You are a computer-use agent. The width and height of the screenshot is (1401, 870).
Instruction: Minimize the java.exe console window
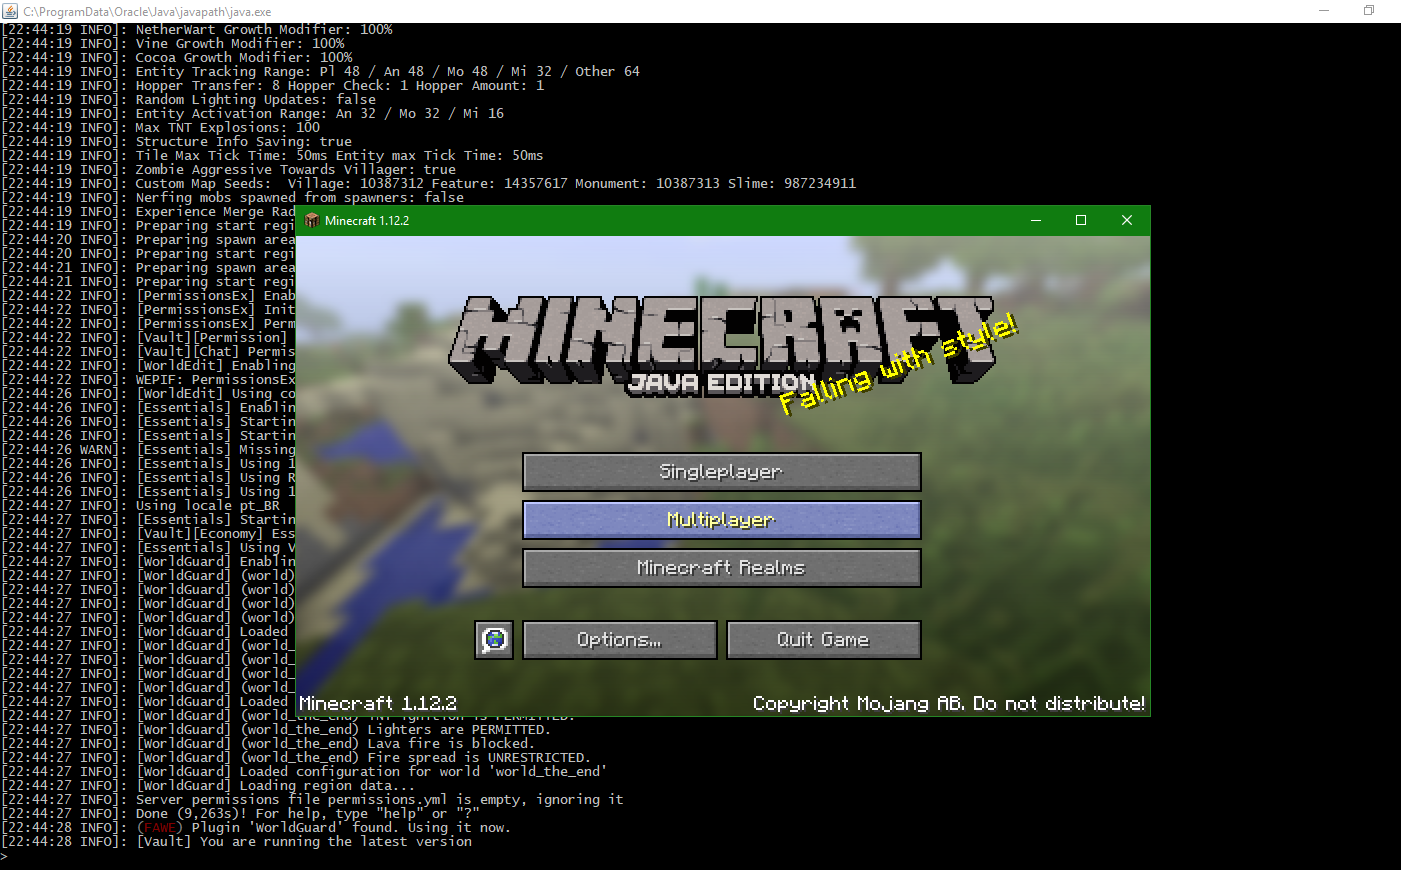[1324, 11]
